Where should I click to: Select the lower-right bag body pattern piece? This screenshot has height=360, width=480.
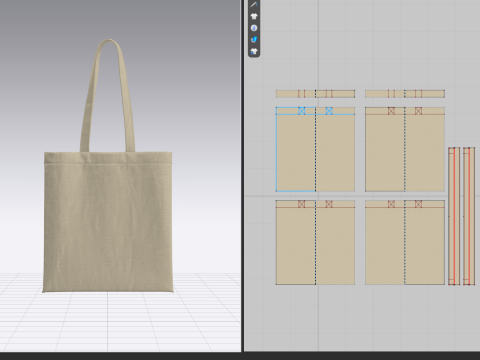click(x=405, y=242)
